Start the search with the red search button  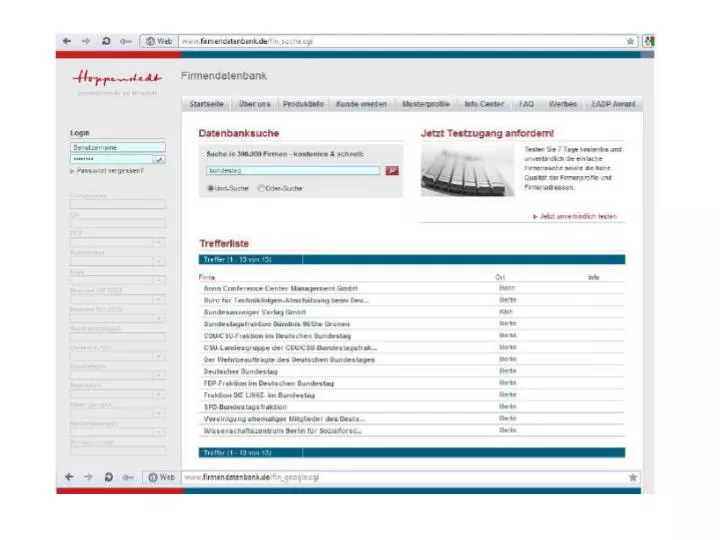point(392,171)
